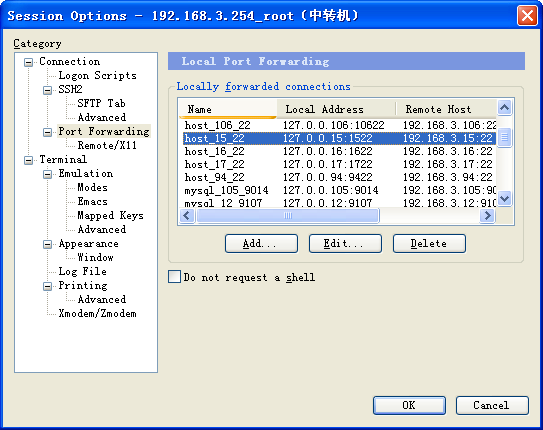Collapse the Connection tree node

28,62
